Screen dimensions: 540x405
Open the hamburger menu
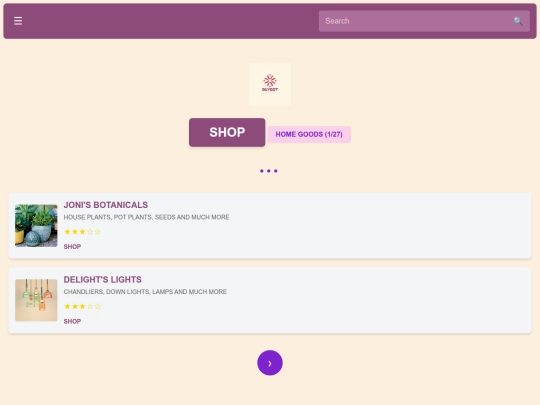pyautogui.click(x=18, y=21)
